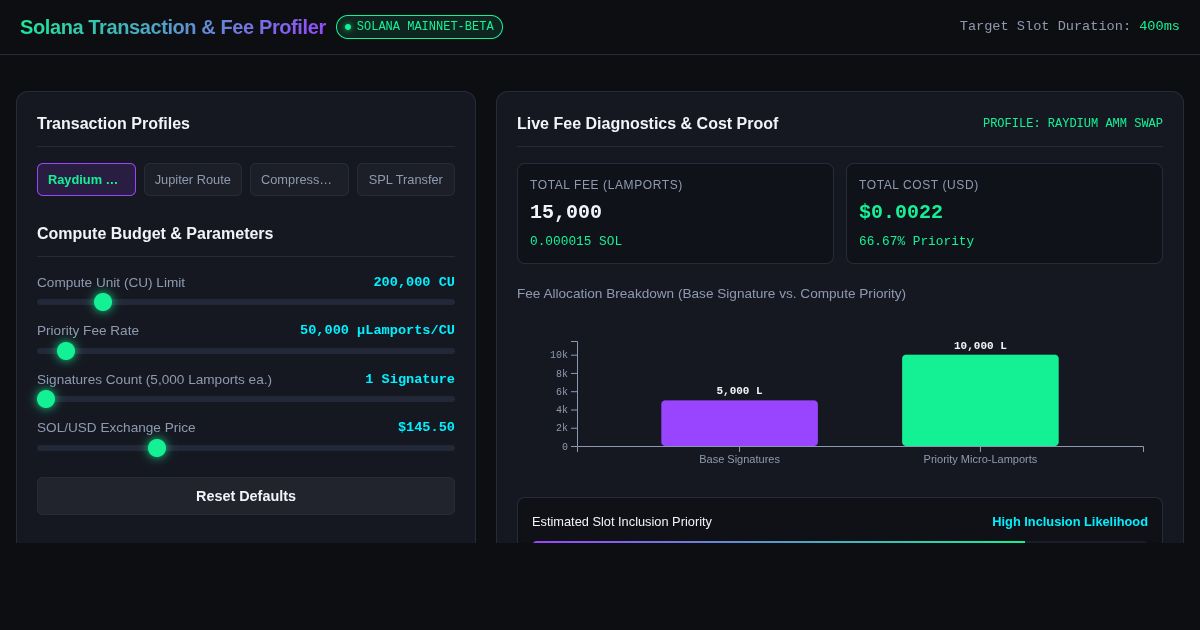
Task: Click the $0.0022 total cost figure
Action: pyautogui.click(x=901, y=212)
